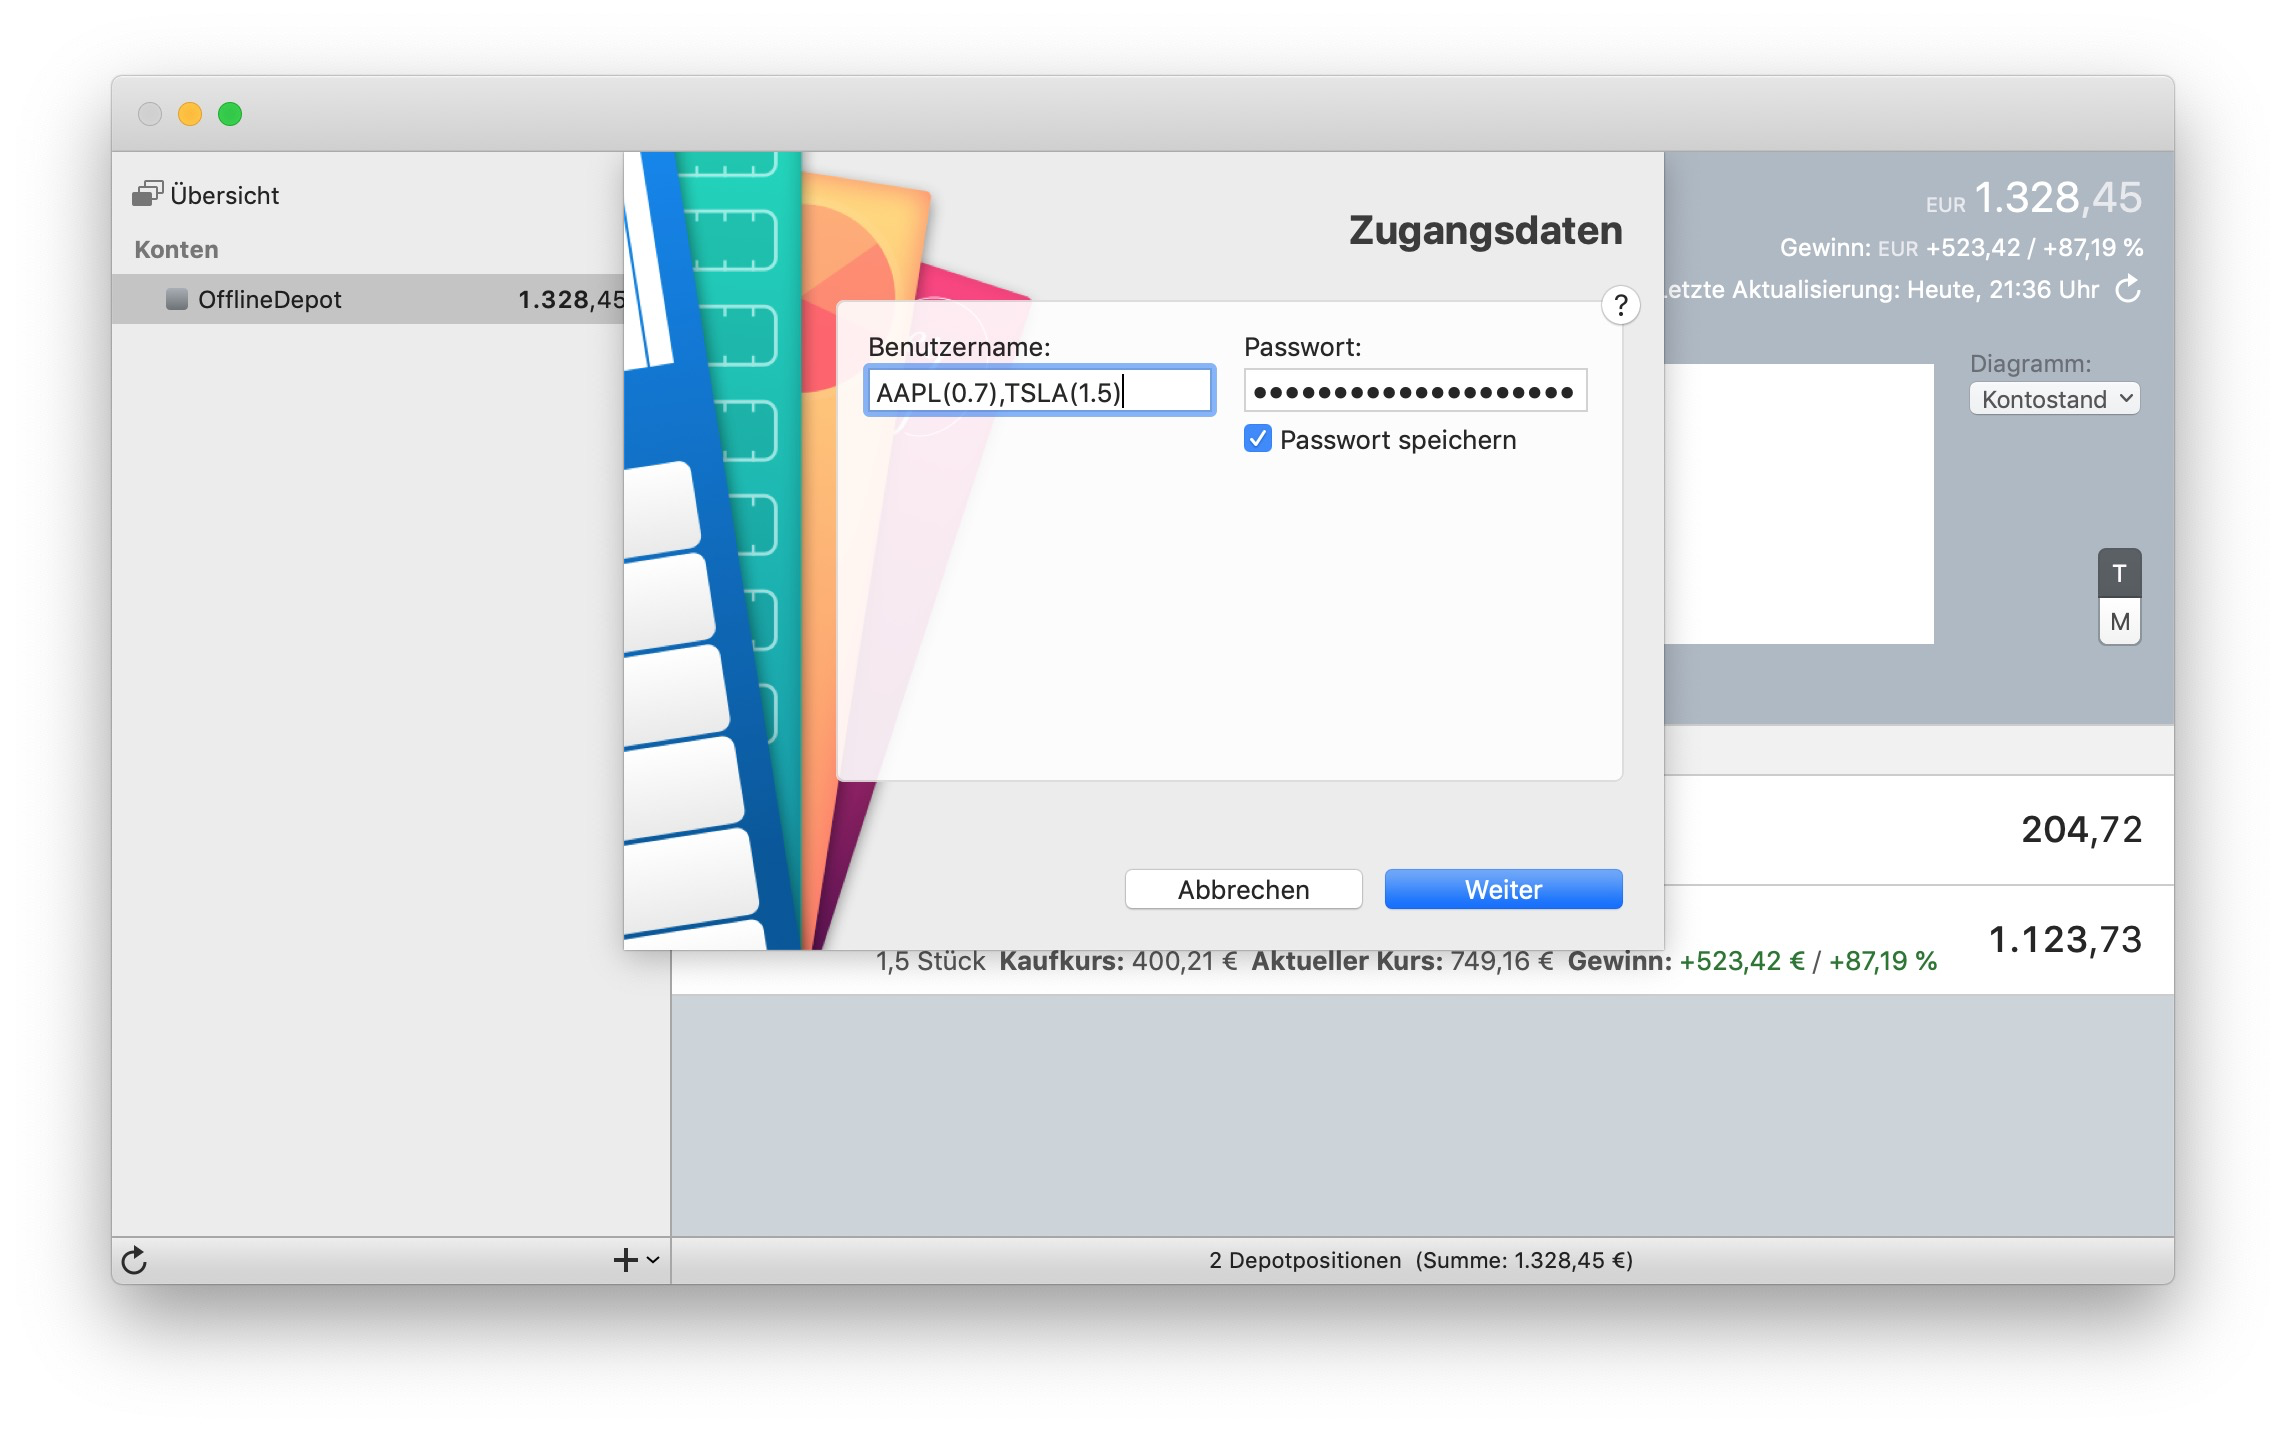Image resolution: width=2286 pixels, height=1432 pixels.
Task: Click the OfflineDepot account color square
Action: click(177, 299)
